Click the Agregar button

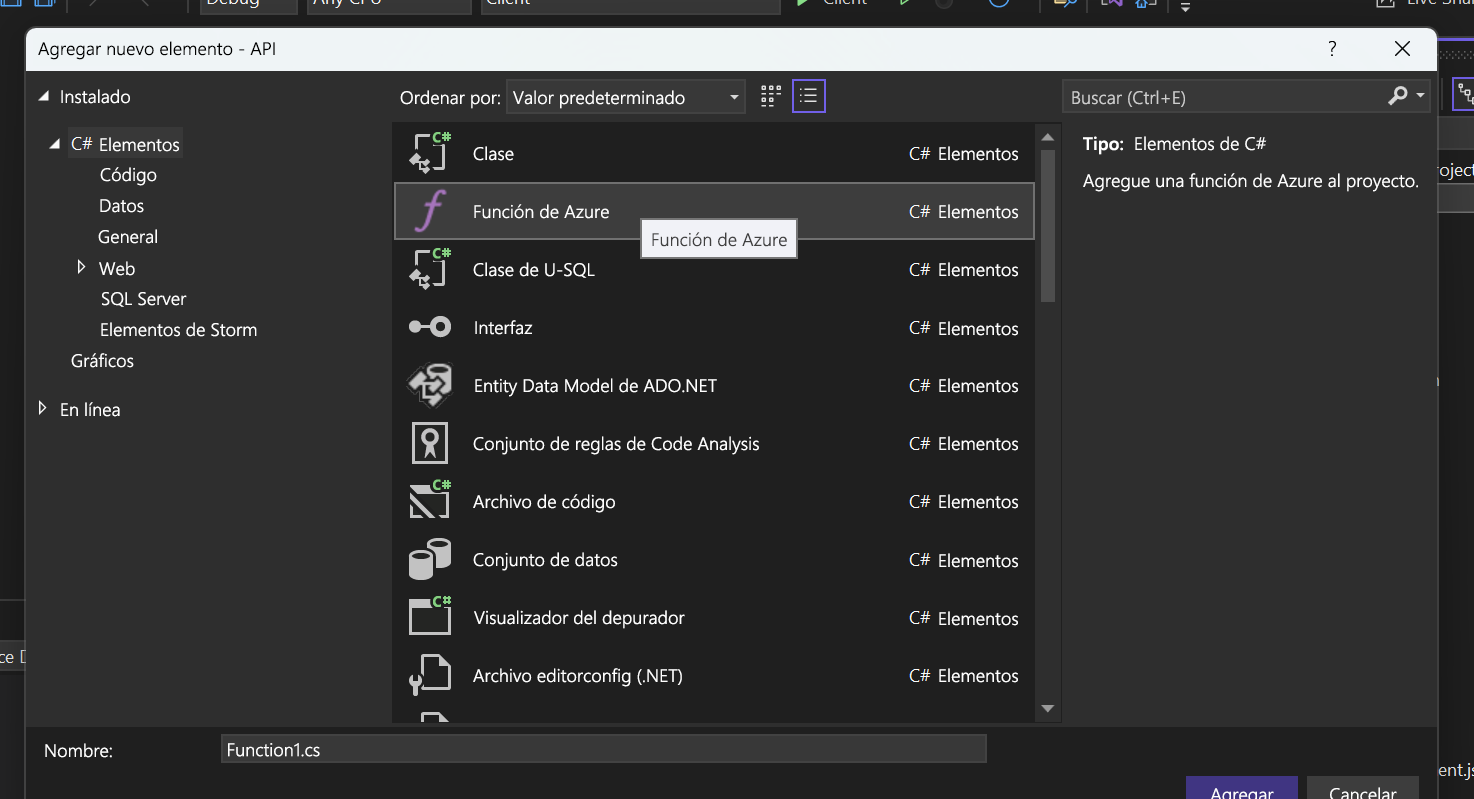[x=1241, y=792]
